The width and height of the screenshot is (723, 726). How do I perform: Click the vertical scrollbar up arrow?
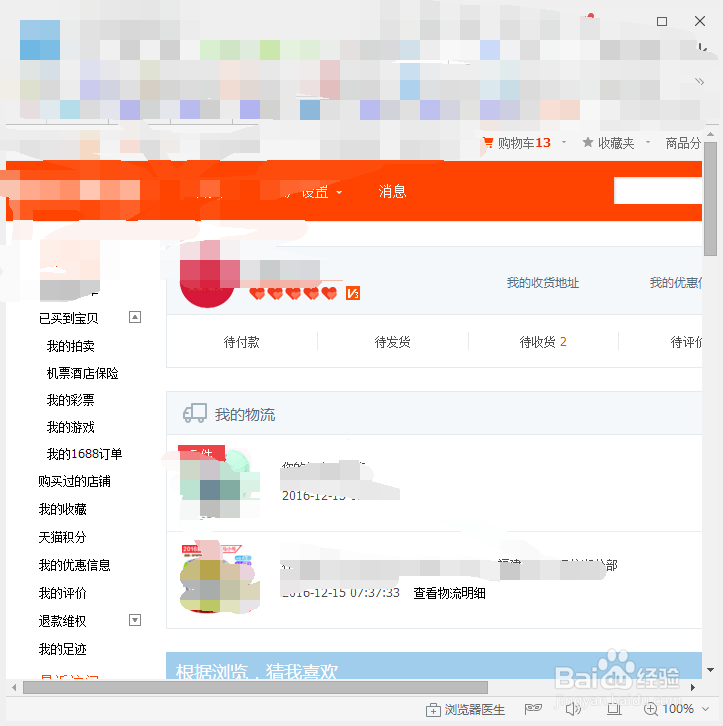point(711,134)
